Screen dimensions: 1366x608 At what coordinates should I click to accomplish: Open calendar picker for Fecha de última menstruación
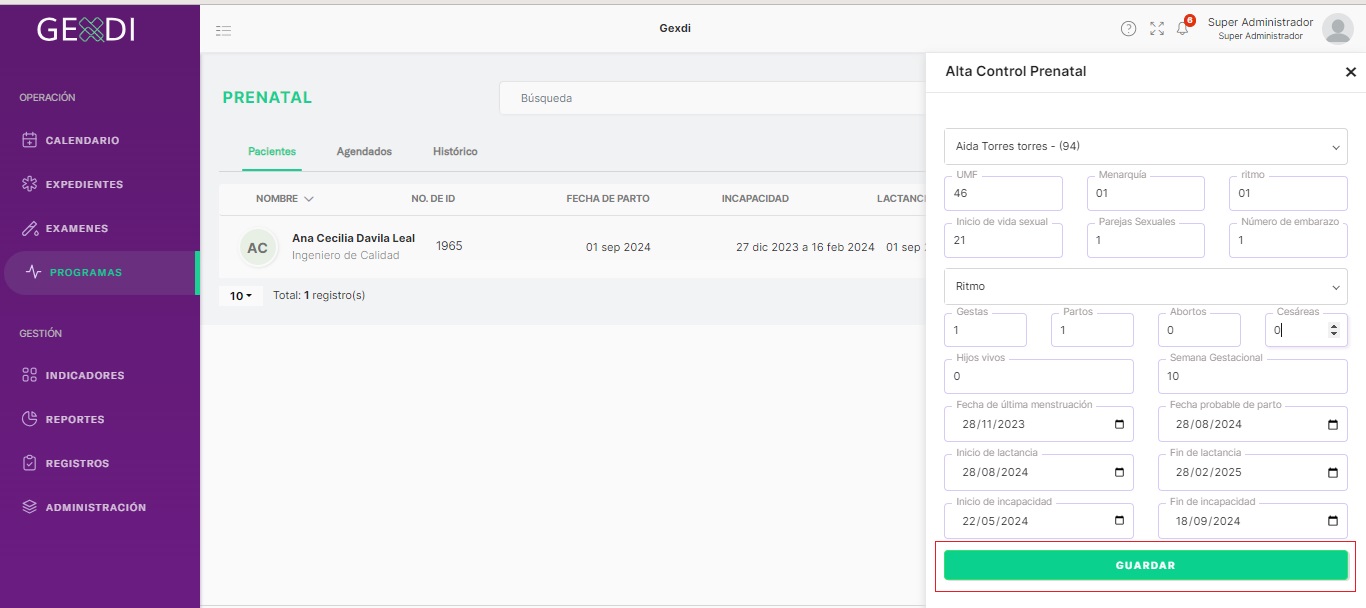click(x=1119, y=424)
